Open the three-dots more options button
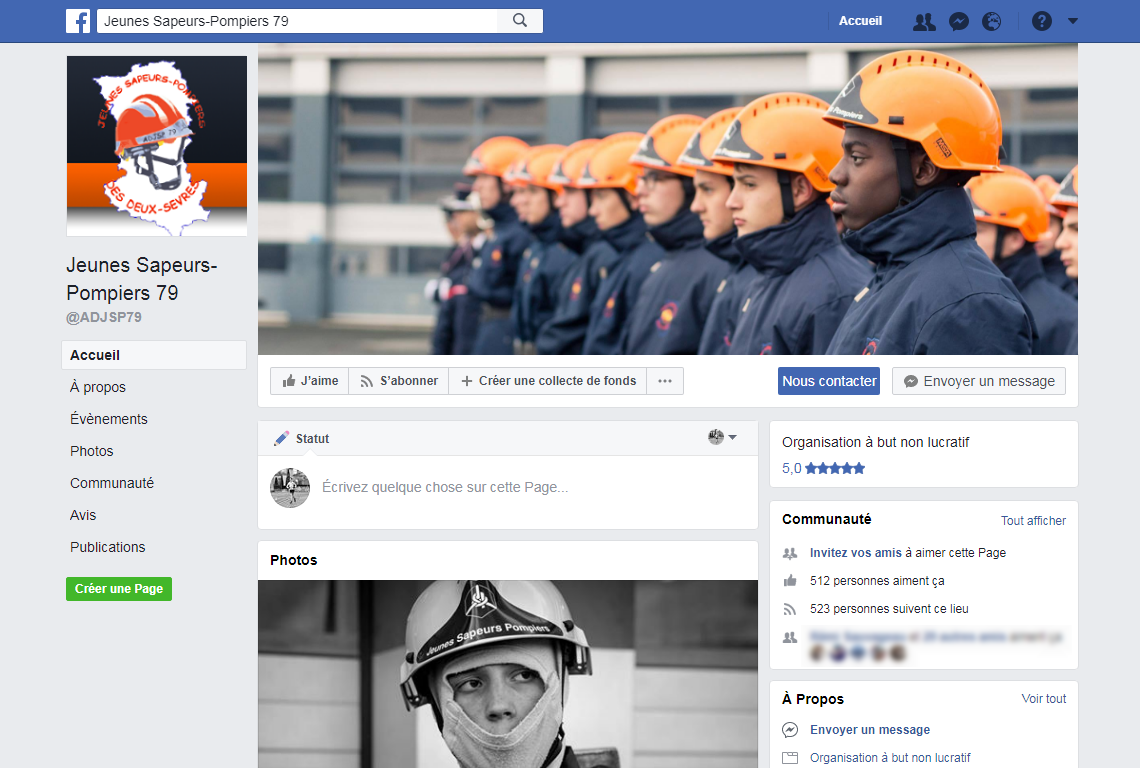This screenshot has height=768, width=1140. coord(665,381)
